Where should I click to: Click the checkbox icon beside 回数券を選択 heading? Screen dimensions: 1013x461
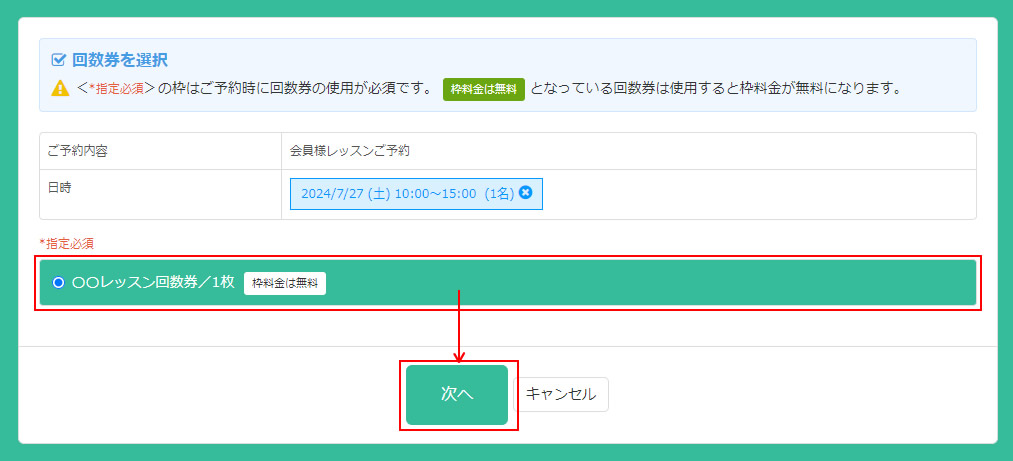click(x=58, y=60)
